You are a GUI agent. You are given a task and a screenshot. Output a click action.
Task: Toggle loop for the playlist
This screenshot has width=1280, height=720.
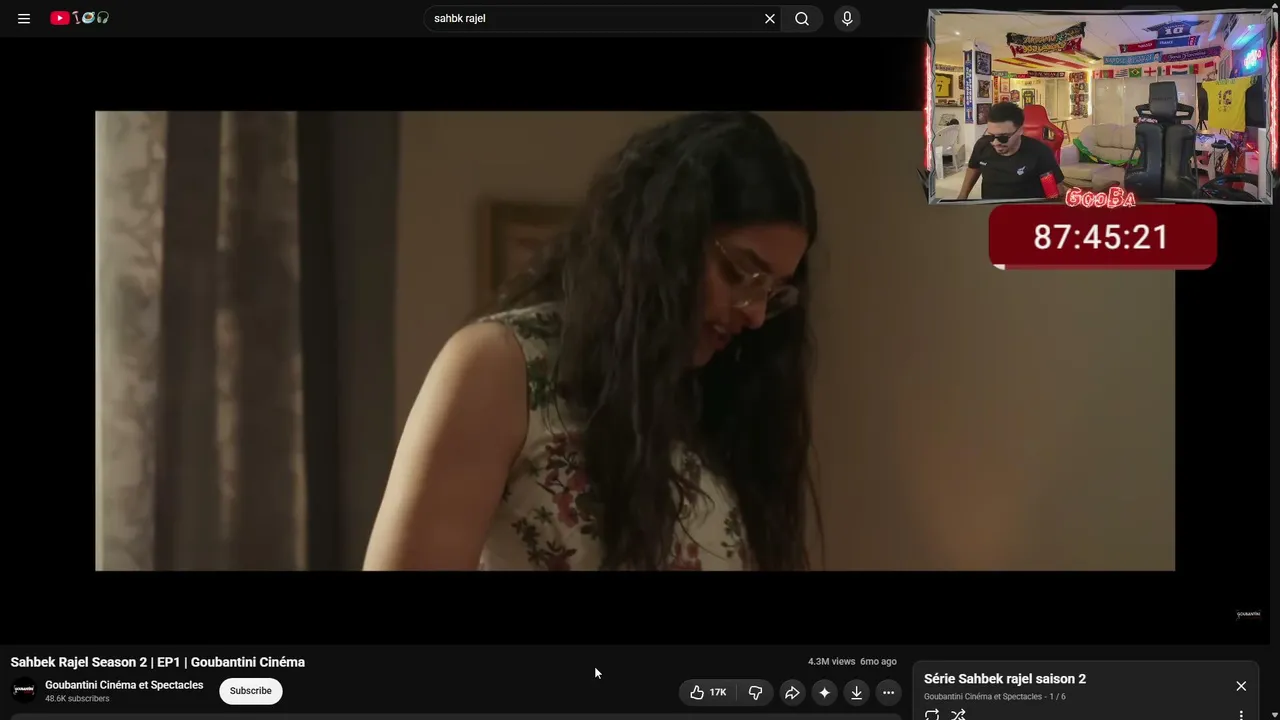click(932, 714)
